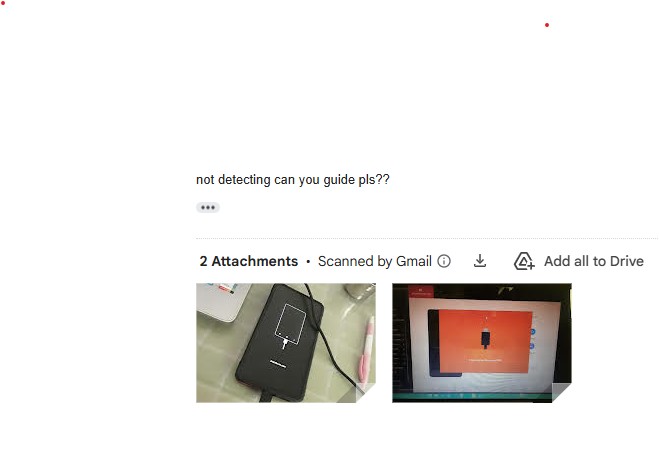This screenshot has height=451, width=659.
Task: Click the red dot near the top right
Action: [x=547, y=25]
